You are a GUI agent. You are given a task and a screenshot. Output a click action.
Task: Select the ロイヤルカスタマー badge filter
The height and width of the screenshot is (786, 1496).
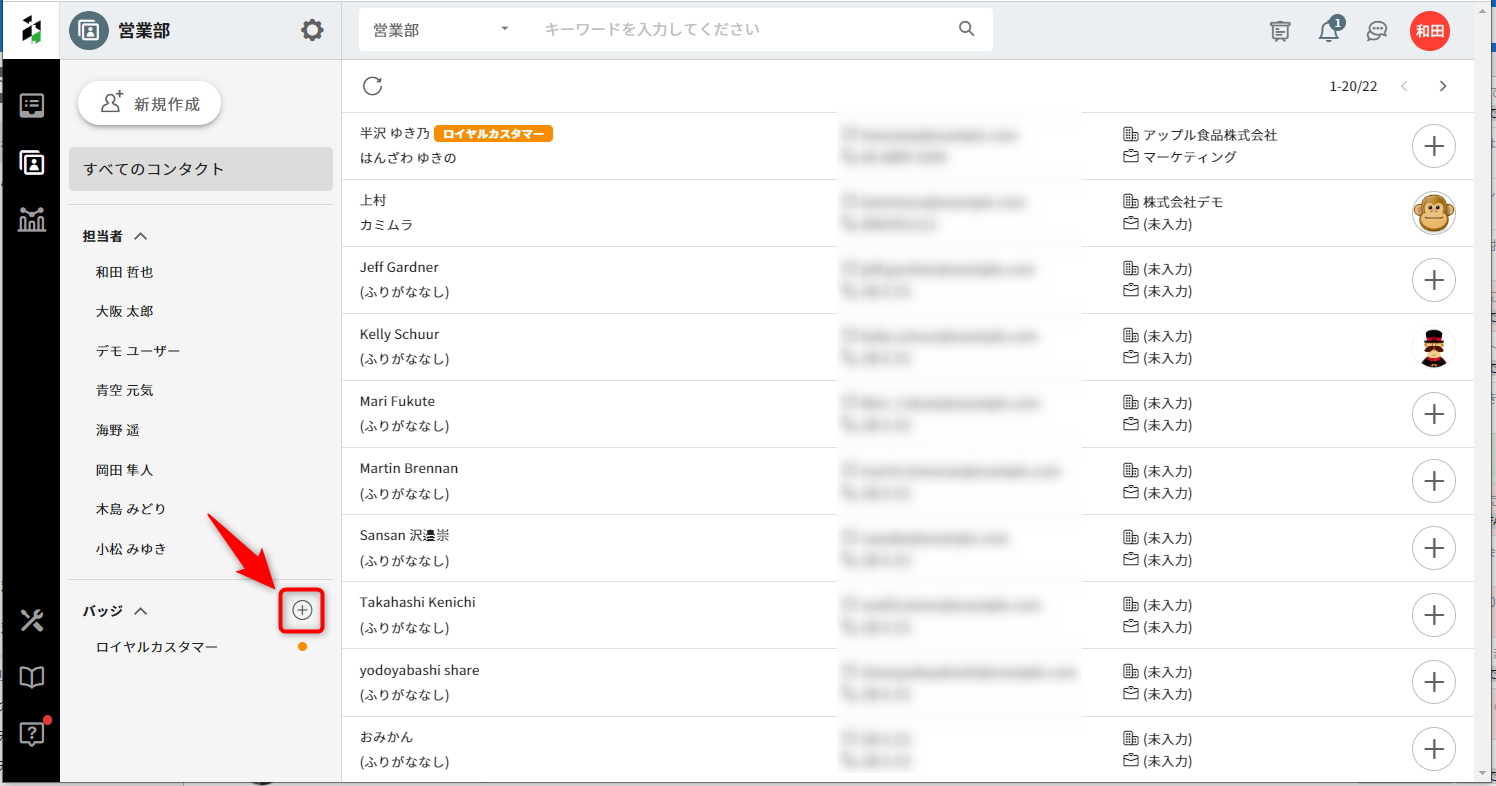point(157,647)
